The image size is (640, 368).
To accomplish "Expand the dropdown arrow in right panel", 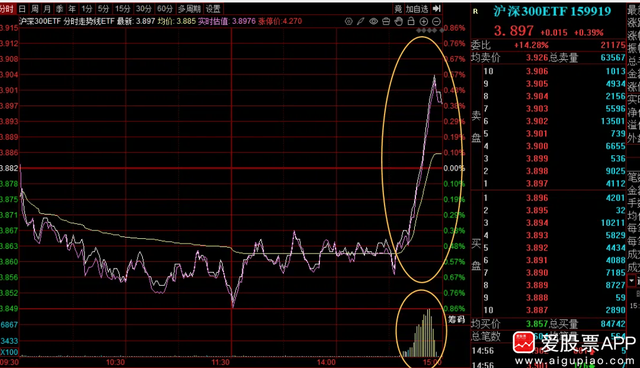I will coord(632,281).
